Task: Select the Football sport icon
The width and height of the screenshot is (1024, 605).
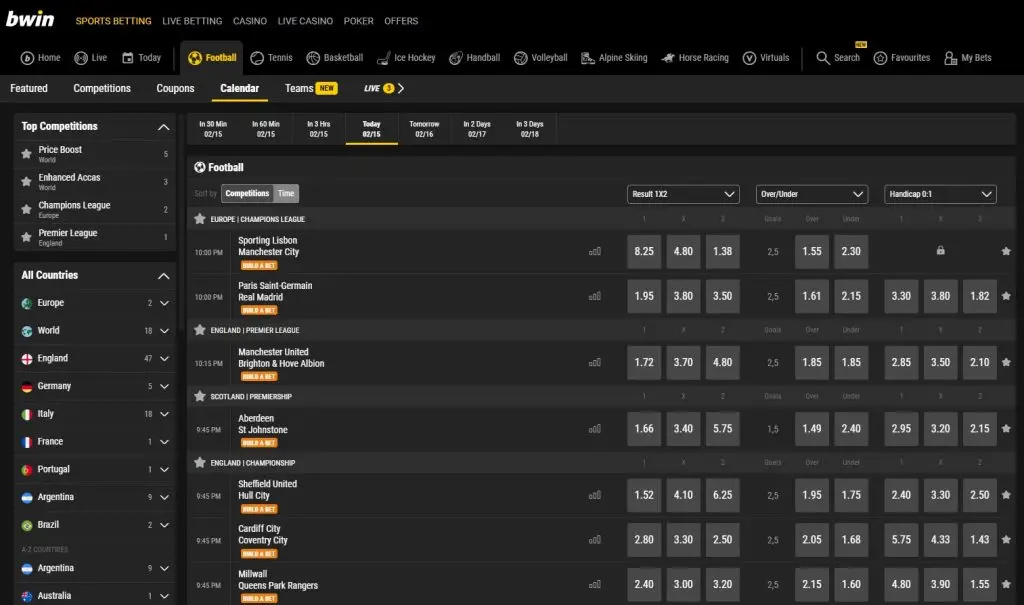Action: pyautogui.click(x=195, y=58)
